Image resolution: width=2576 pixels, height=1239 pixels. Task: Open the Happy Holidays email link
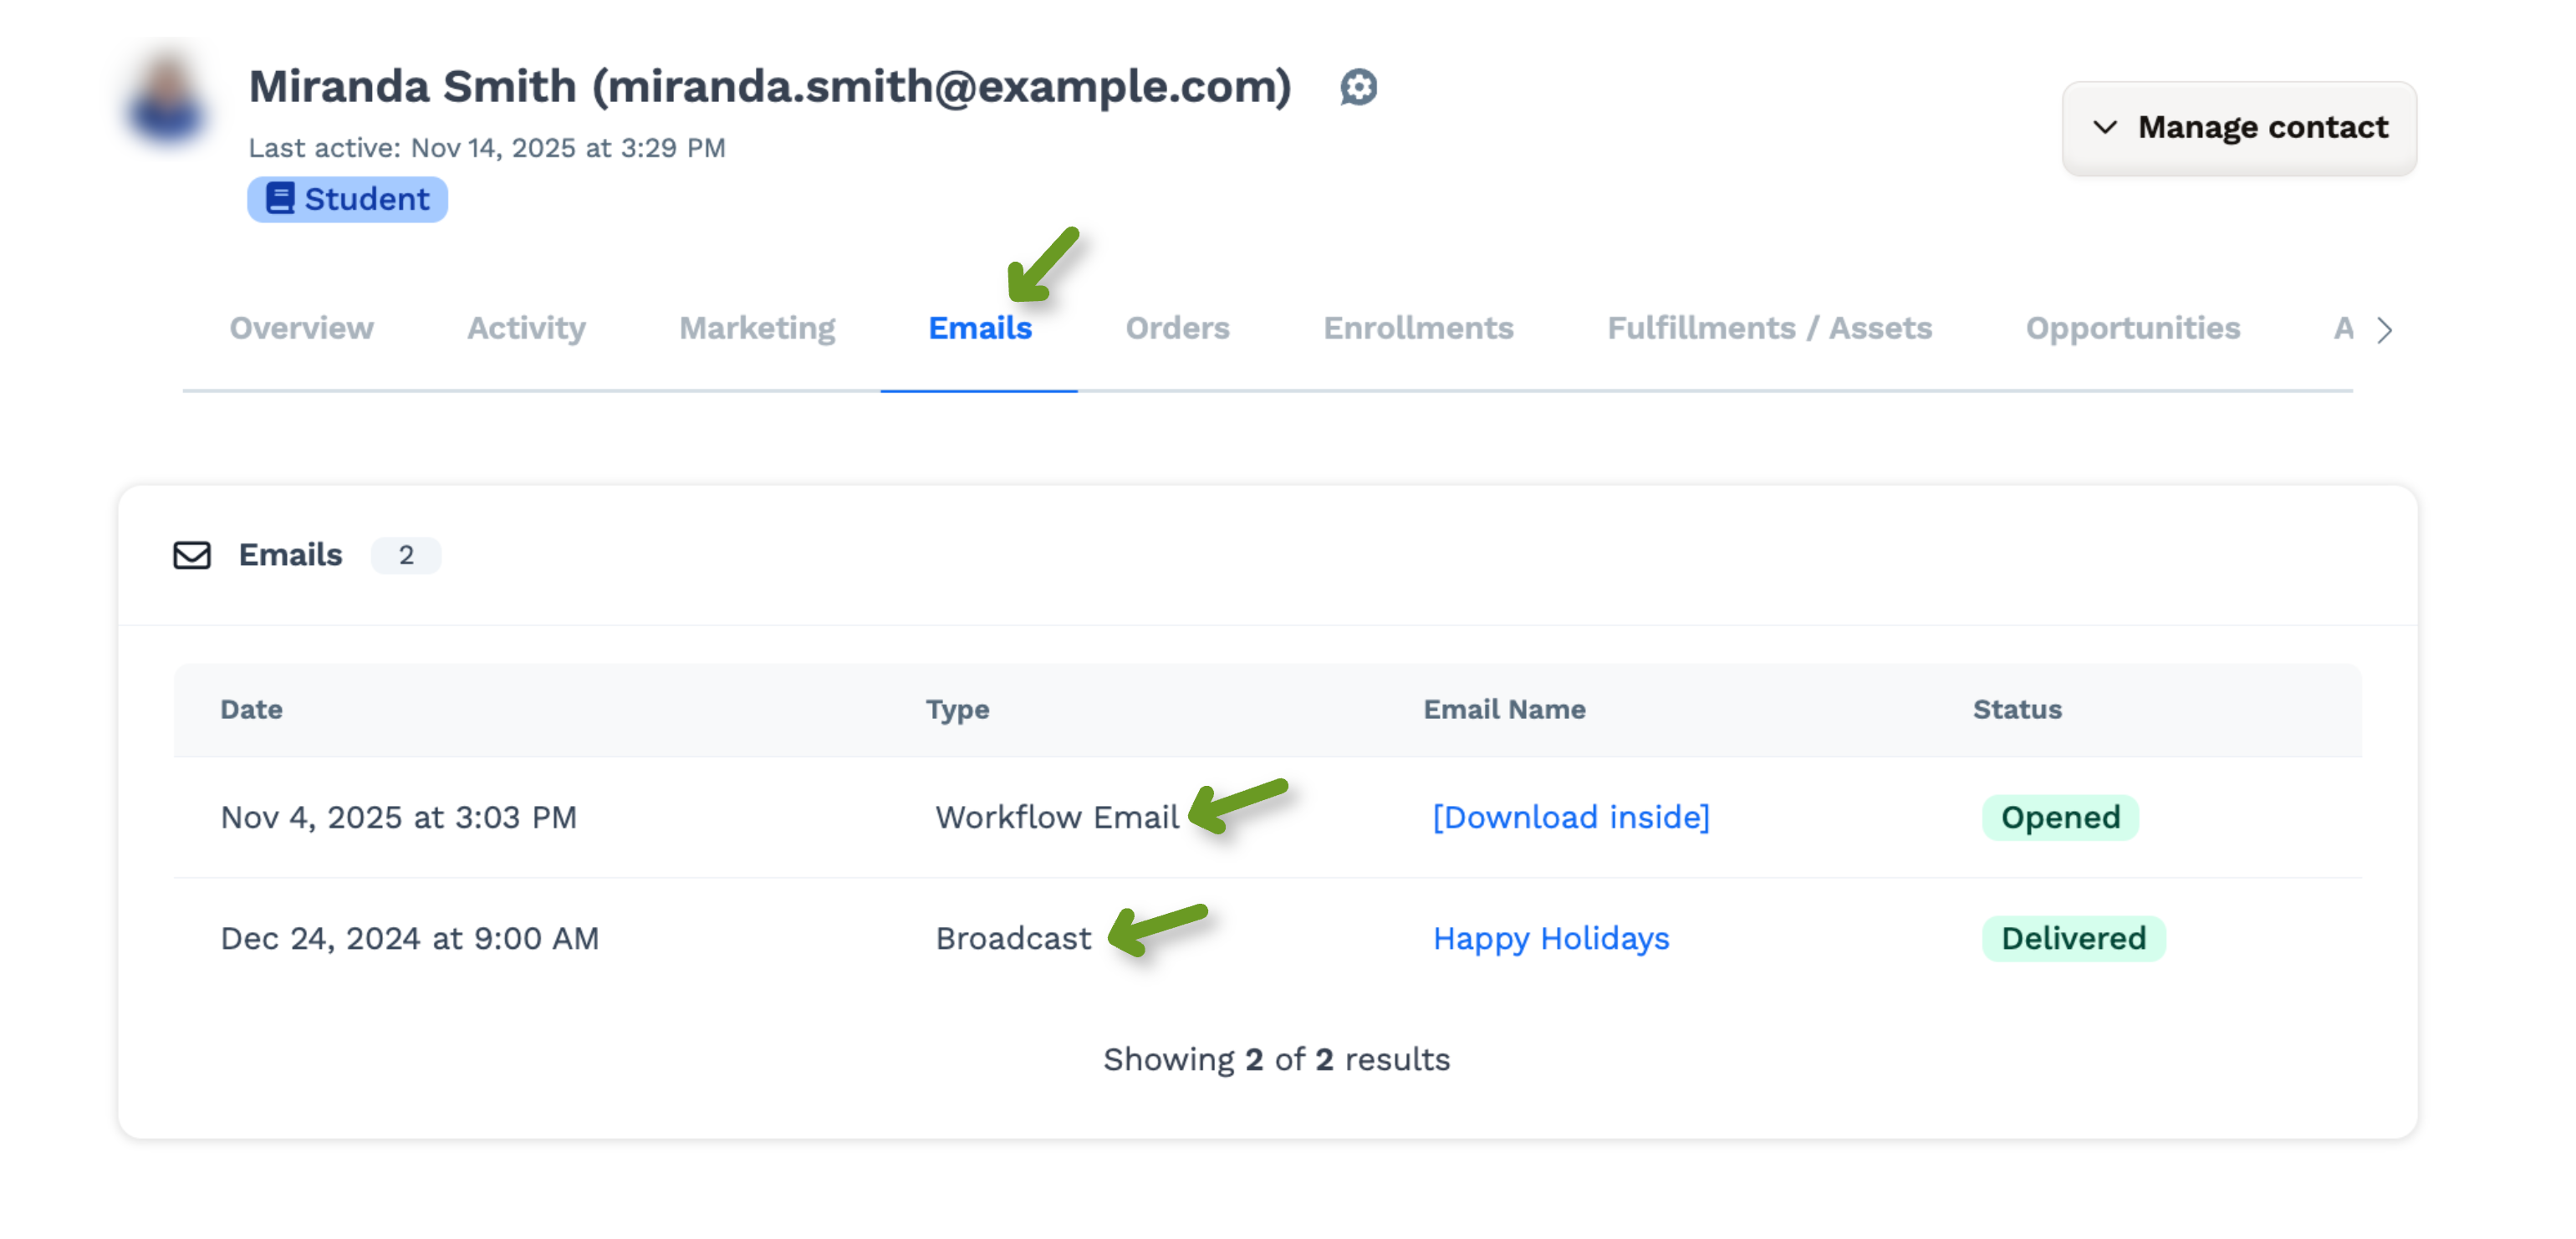[x=1551, y=938]
